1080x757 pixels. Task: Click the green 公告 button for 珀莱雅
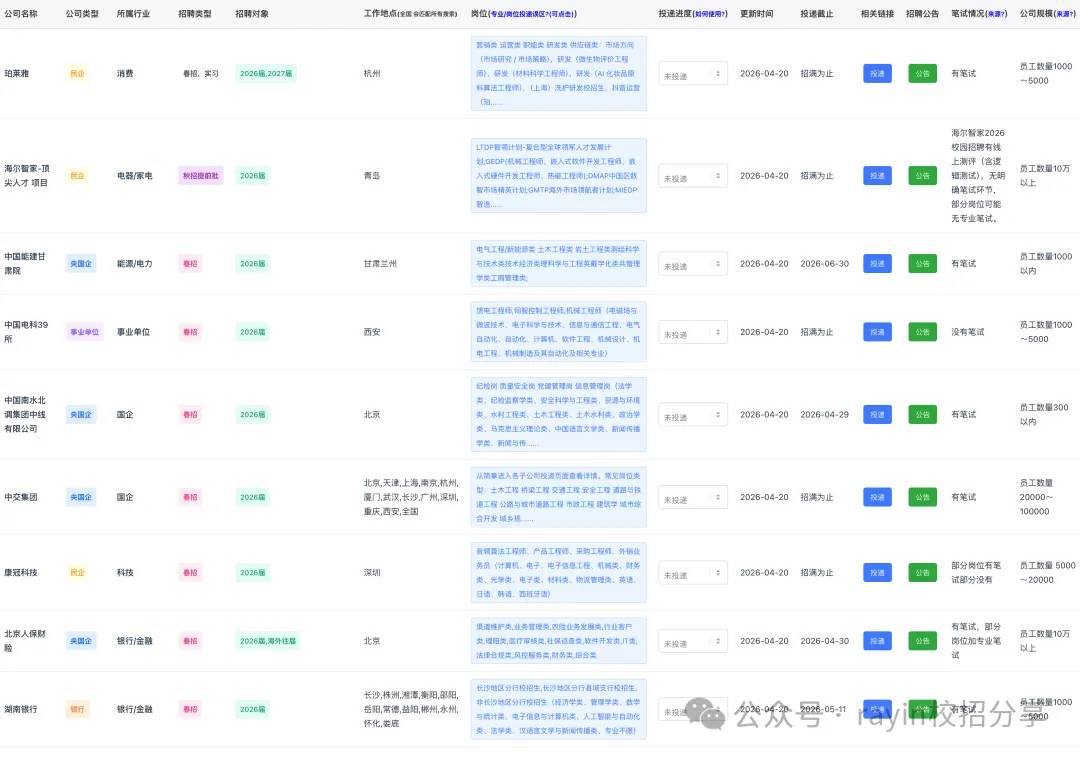pos(922,74)
